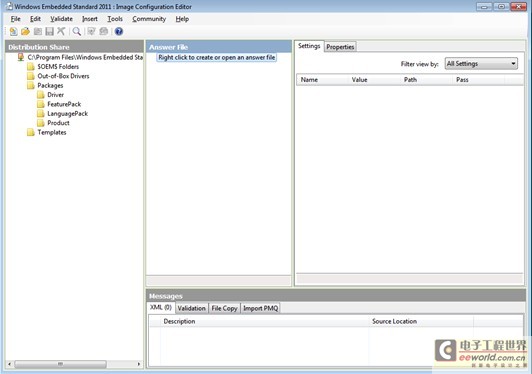532x374 pixels.
Task: Open the Help menu
Action: [x=182, y=19]
